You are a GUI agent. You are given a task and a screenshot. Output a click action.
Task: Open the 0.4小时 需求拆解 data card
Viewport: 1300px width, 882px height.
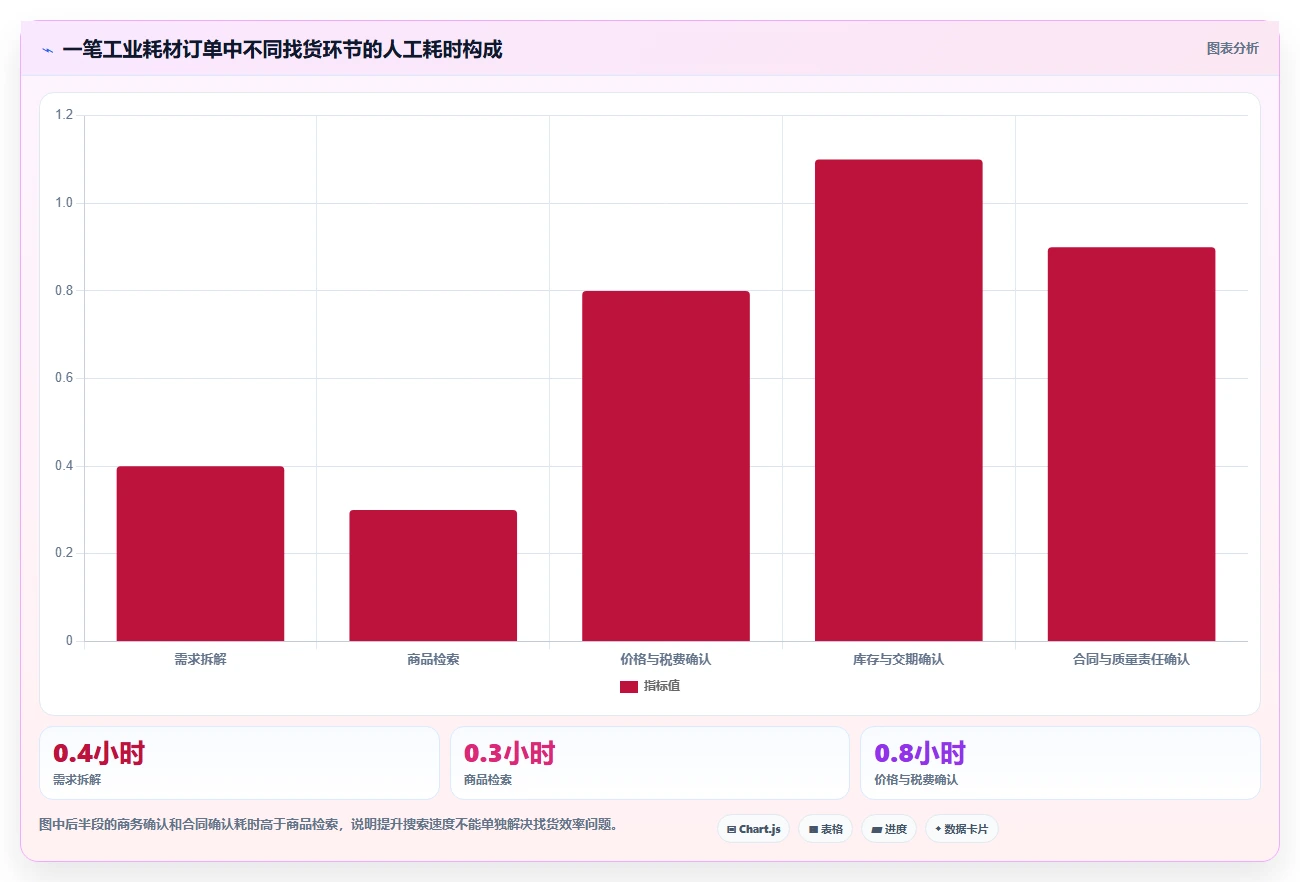[x=239, y=763]
